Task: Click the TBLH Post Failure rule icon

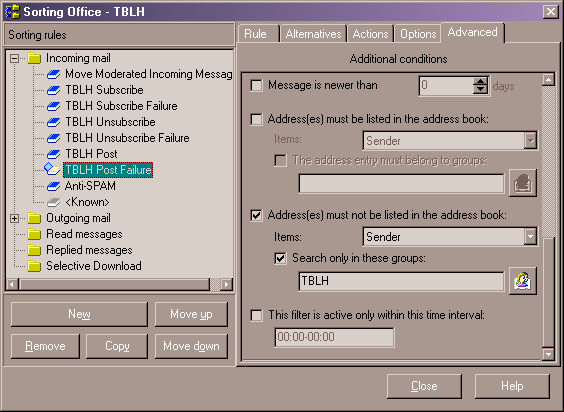Action: [52, 169]
